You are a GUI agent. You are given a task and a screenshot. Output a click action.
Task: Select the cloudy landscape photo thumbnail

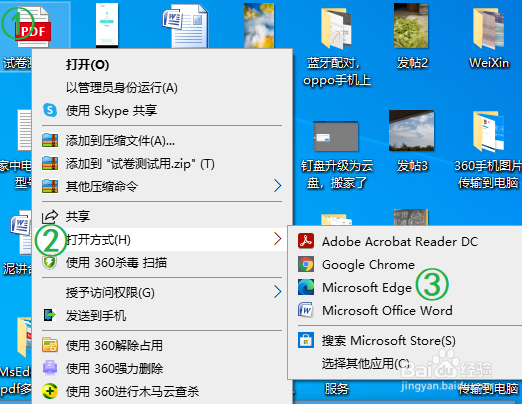click(259, 25)
